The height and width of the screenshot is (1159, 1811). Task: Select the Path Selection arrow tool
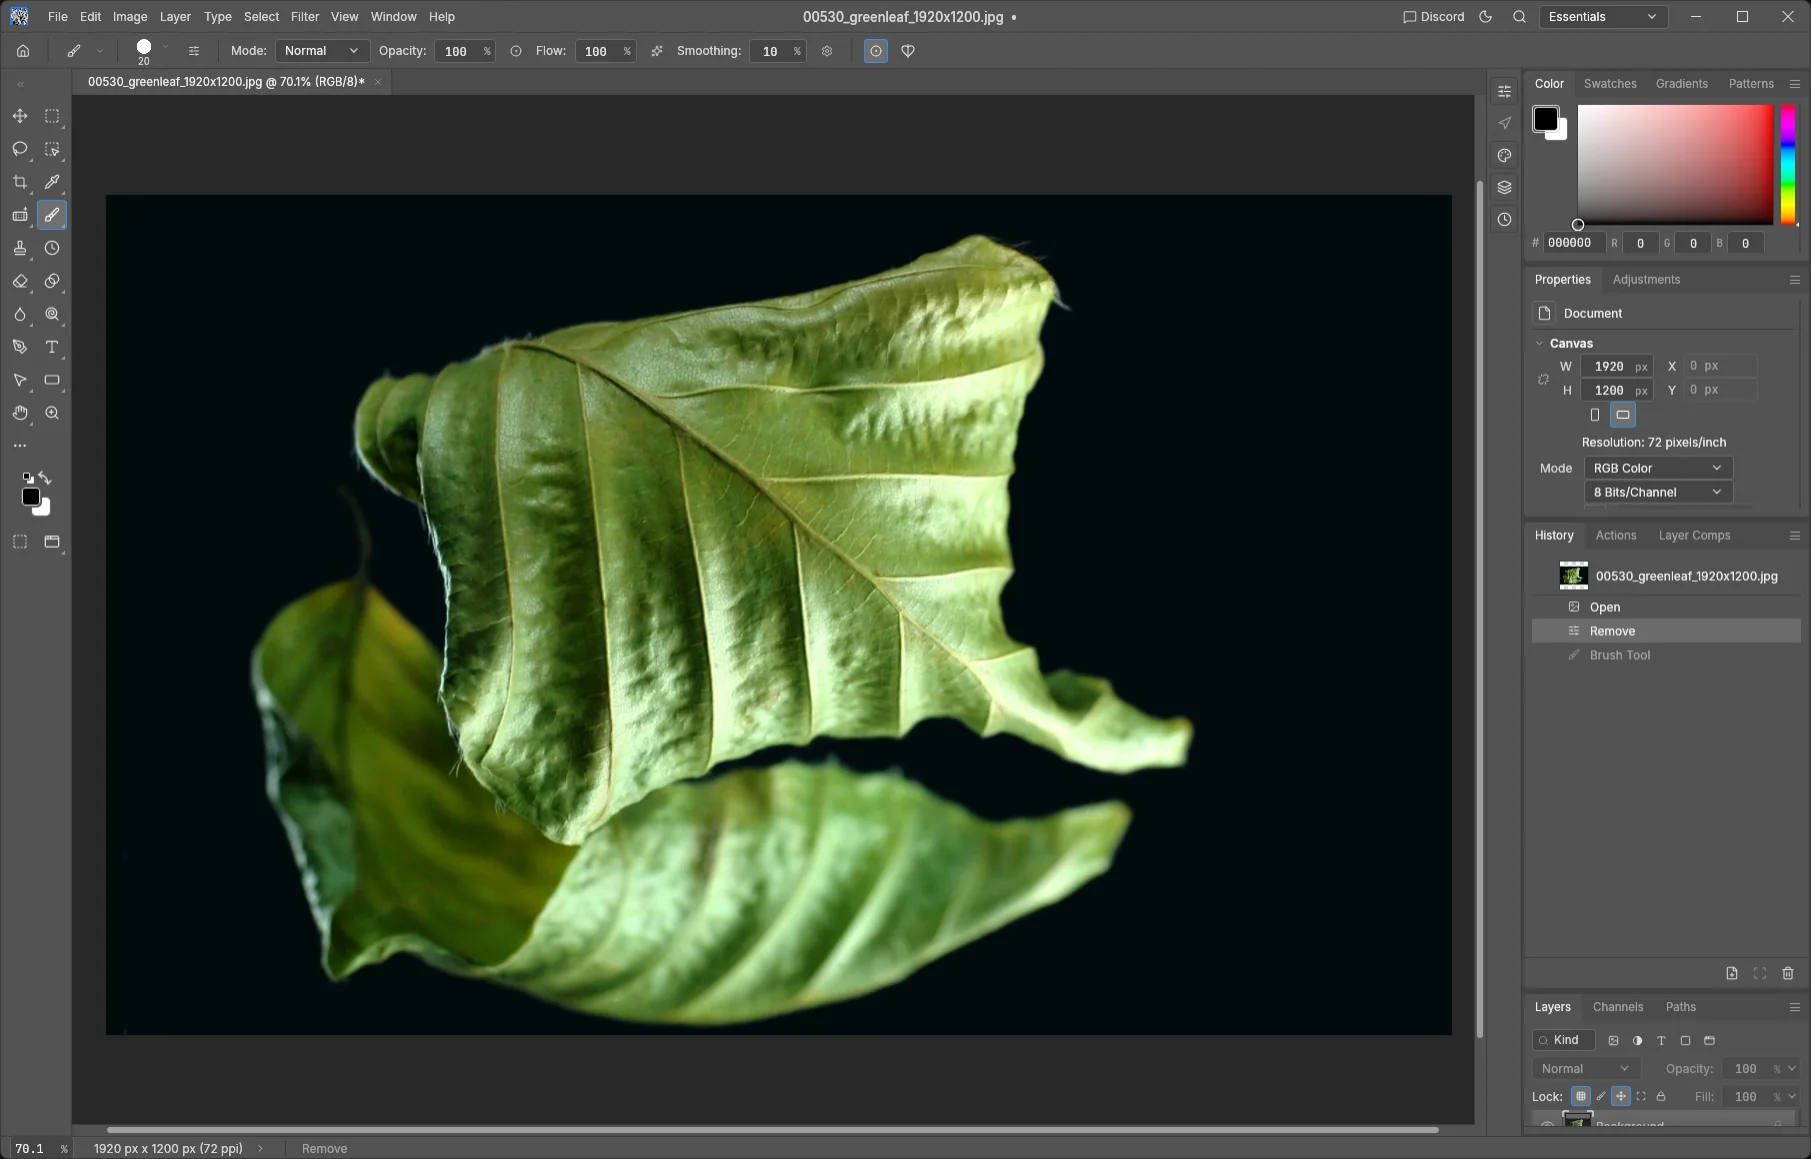[x=20, y=380]
